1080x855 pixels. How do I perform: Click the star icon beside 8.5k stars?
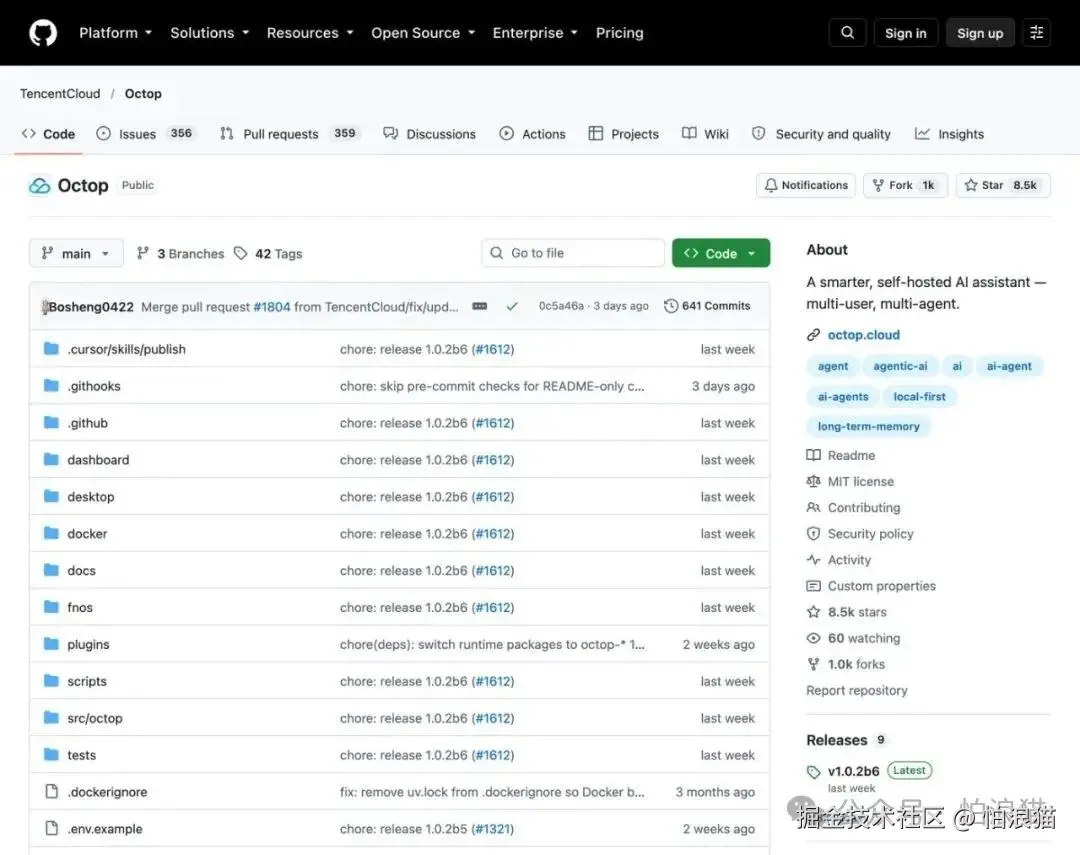tap(813, 612)
